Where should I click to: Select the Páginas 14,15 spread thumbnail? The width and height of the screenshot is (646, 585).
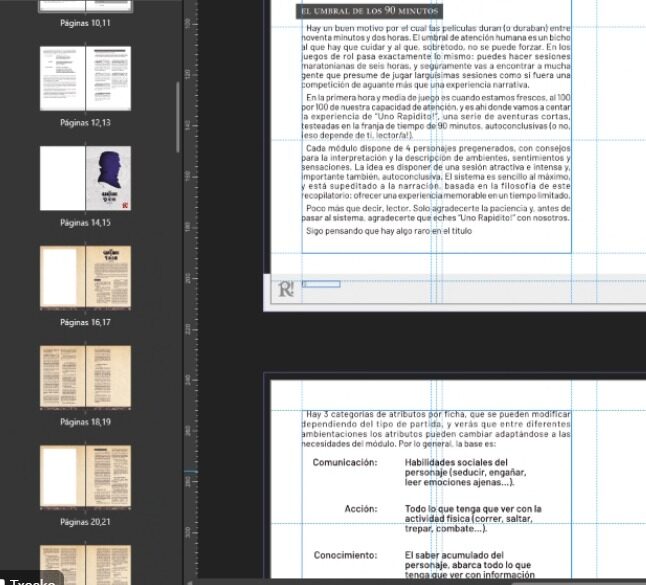(x=85, y=178)
